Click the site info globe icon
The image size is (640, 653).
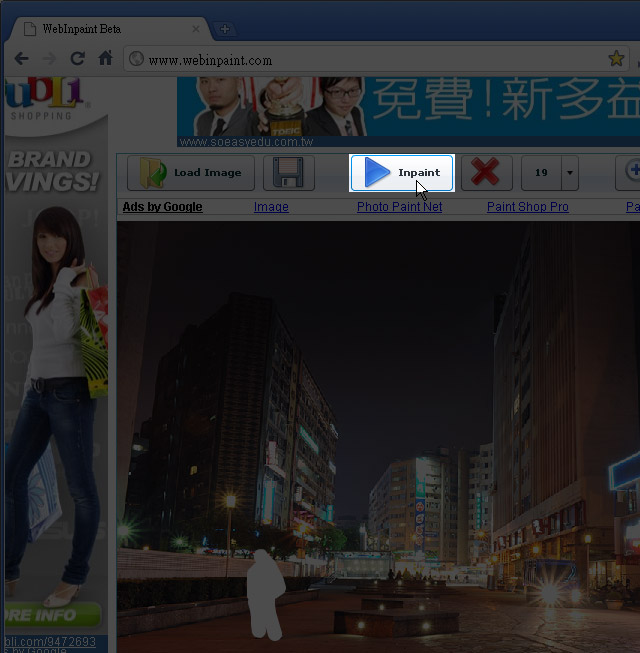pos(136,59)
